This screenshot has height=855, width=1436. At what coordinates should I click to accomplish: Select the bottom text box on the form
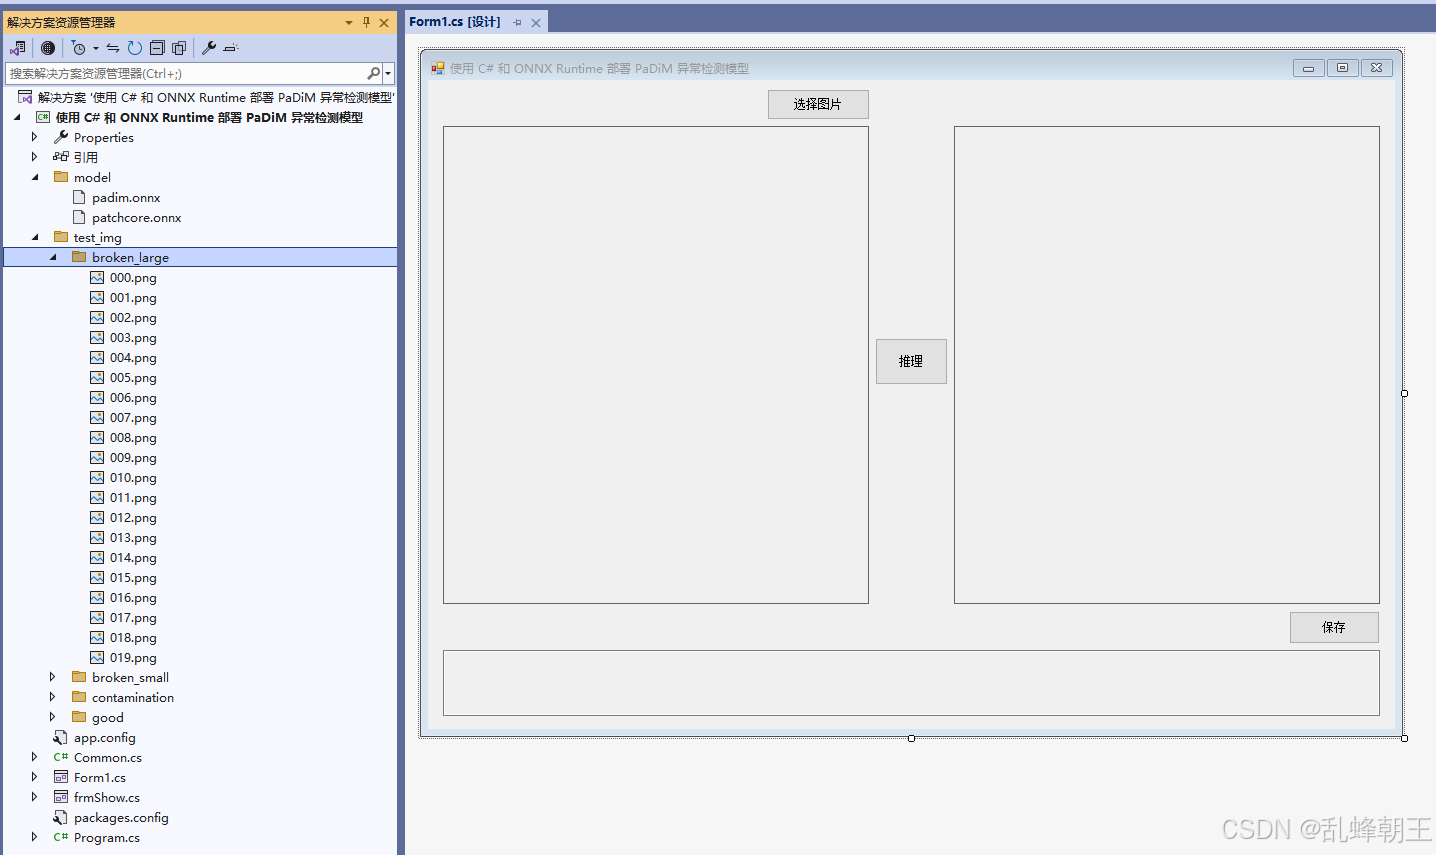point(911,683)
